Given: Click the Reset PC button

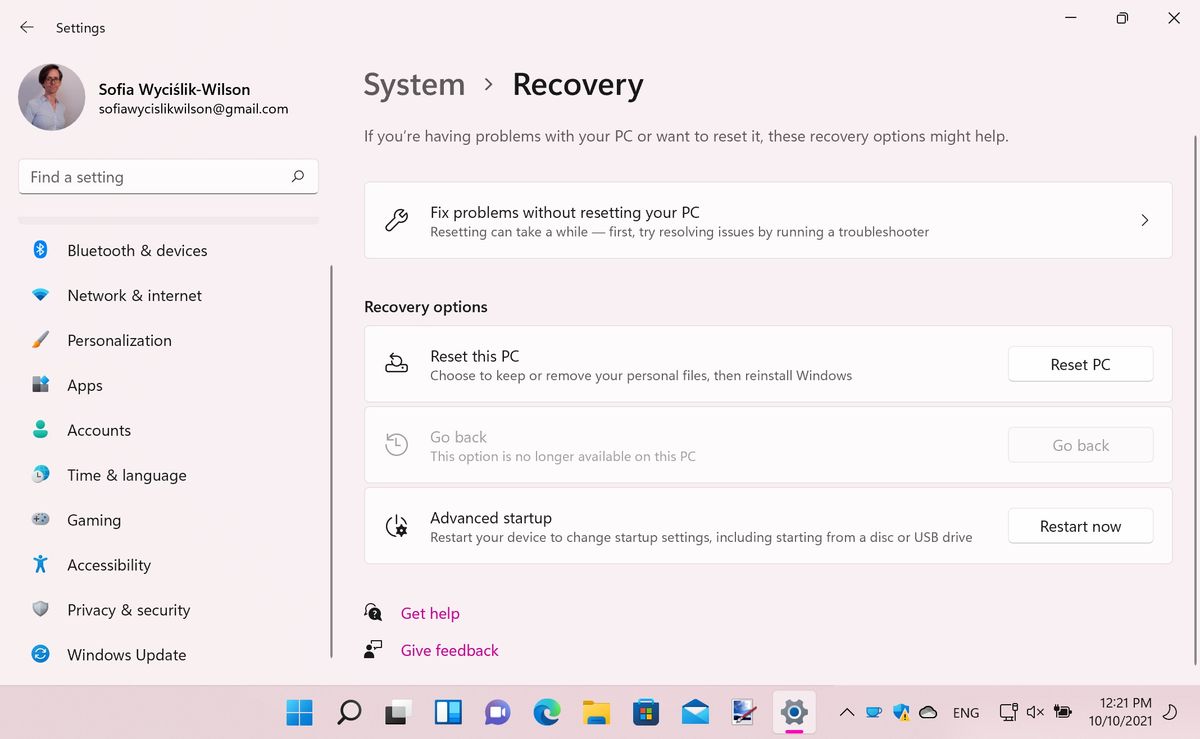Looking at the screenshot, I should click(1080, 364).
